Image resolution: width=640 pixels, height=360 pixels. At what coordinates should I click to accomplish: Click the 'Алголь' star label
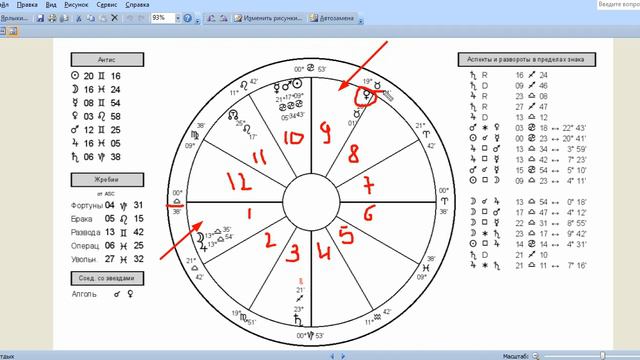[84, 294]
